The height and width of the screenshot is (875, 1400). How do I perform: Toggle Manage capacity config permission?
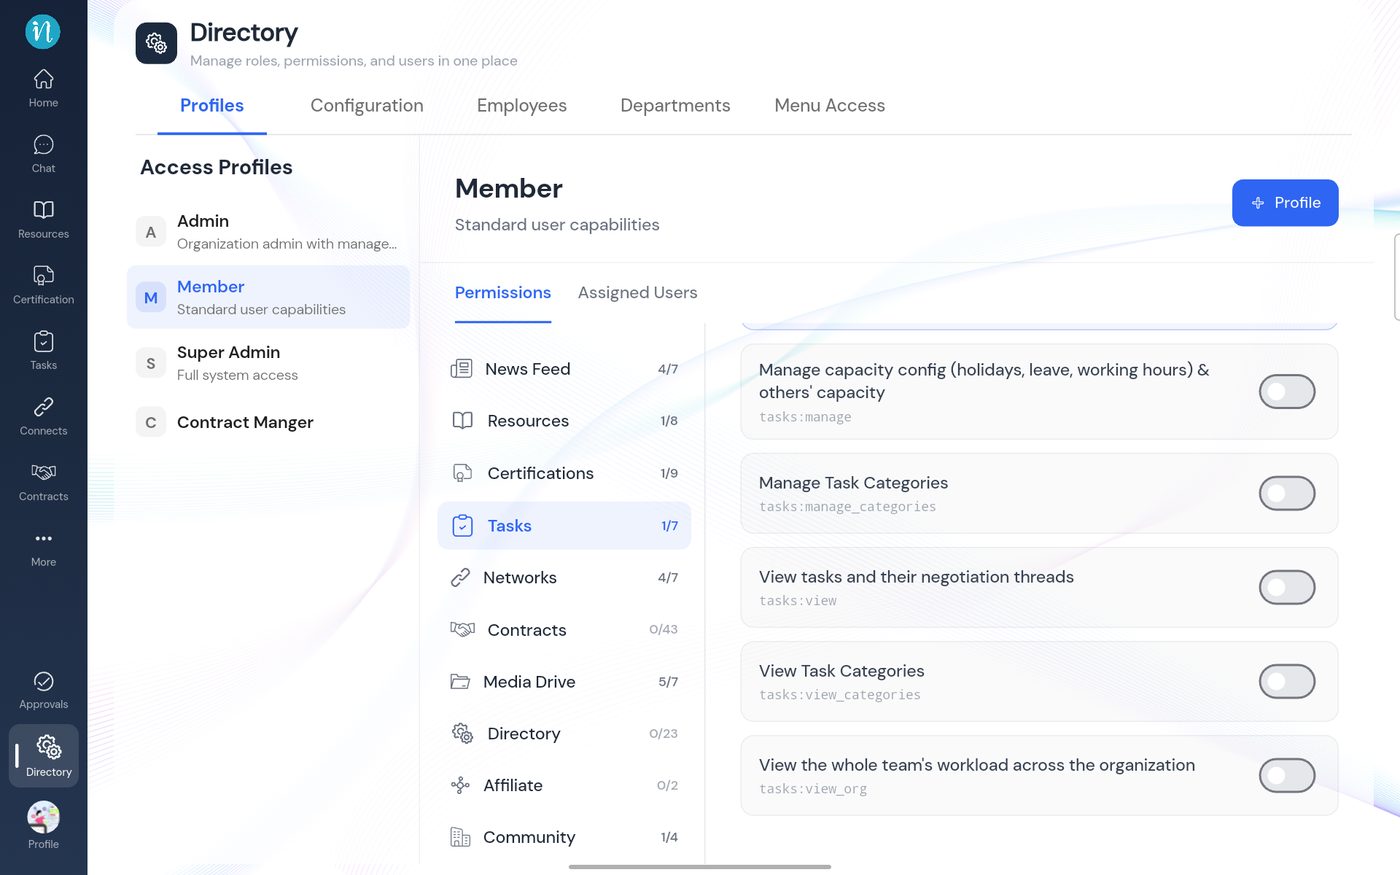[1286, 392]
